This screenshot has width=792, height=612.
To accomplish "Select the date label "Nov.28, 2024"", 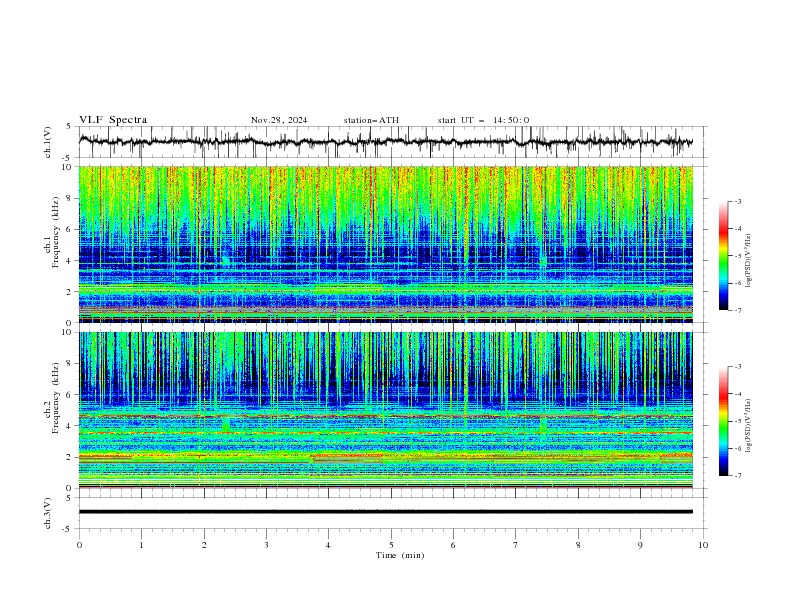I will pos(279,120).
